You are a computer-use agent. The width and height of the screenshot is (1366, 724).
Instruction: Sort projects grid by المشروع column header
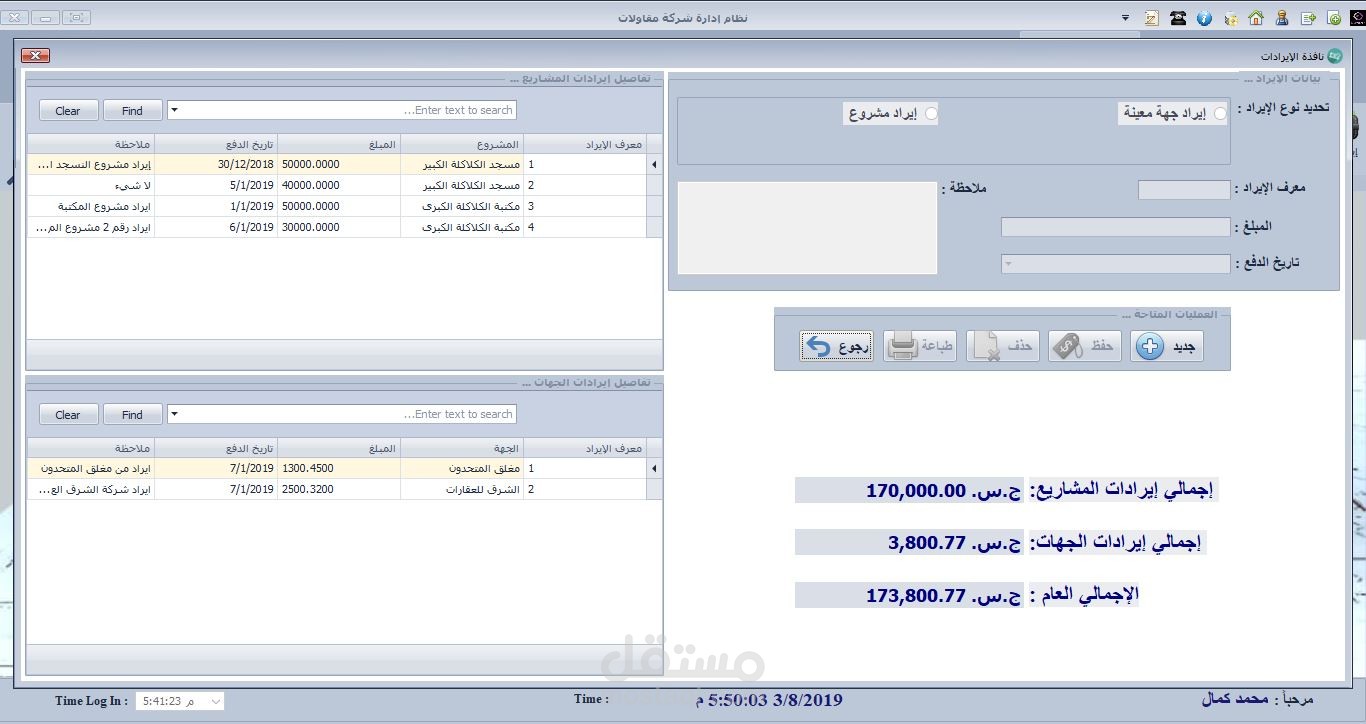point(462,144)
